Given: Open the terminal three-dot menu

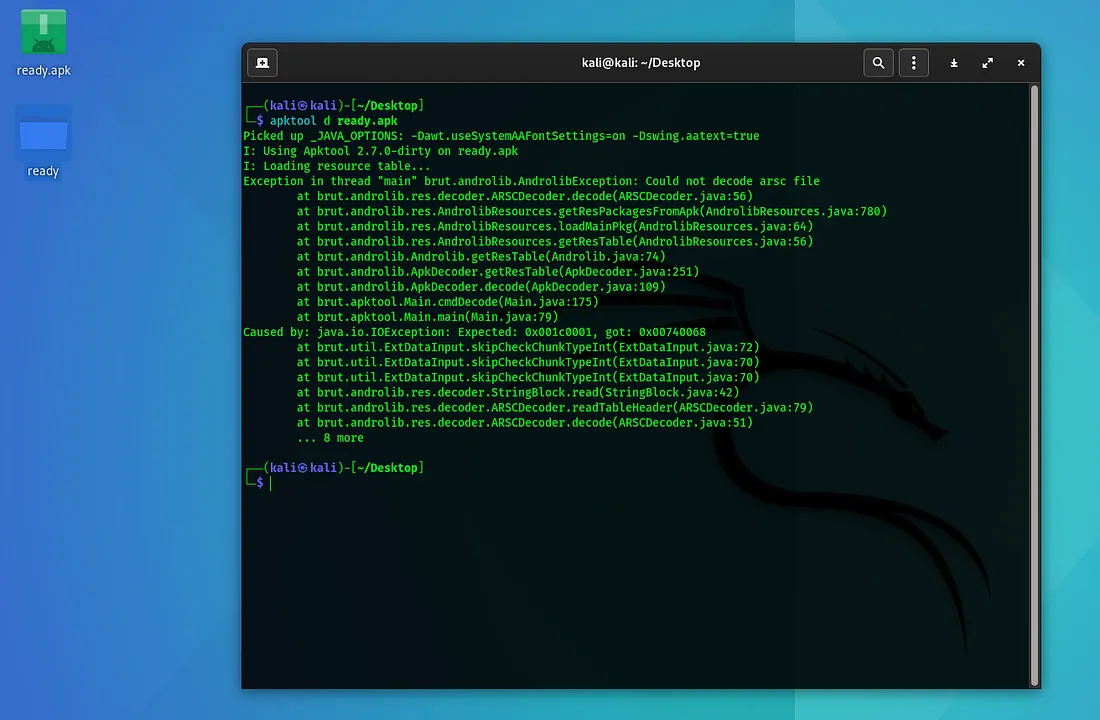Looking at the screenshot, I should point(913,63).
